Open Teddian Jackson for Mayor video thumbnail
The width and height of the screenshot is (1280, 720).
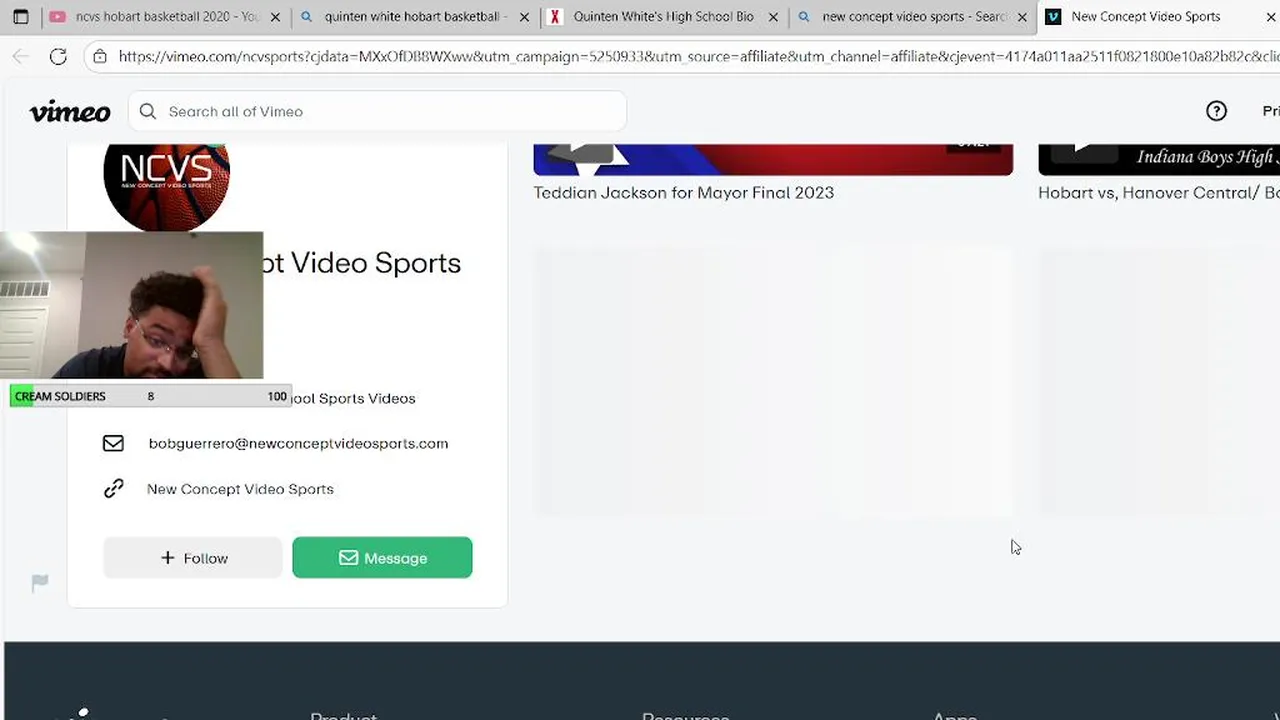tap(773, 160)
